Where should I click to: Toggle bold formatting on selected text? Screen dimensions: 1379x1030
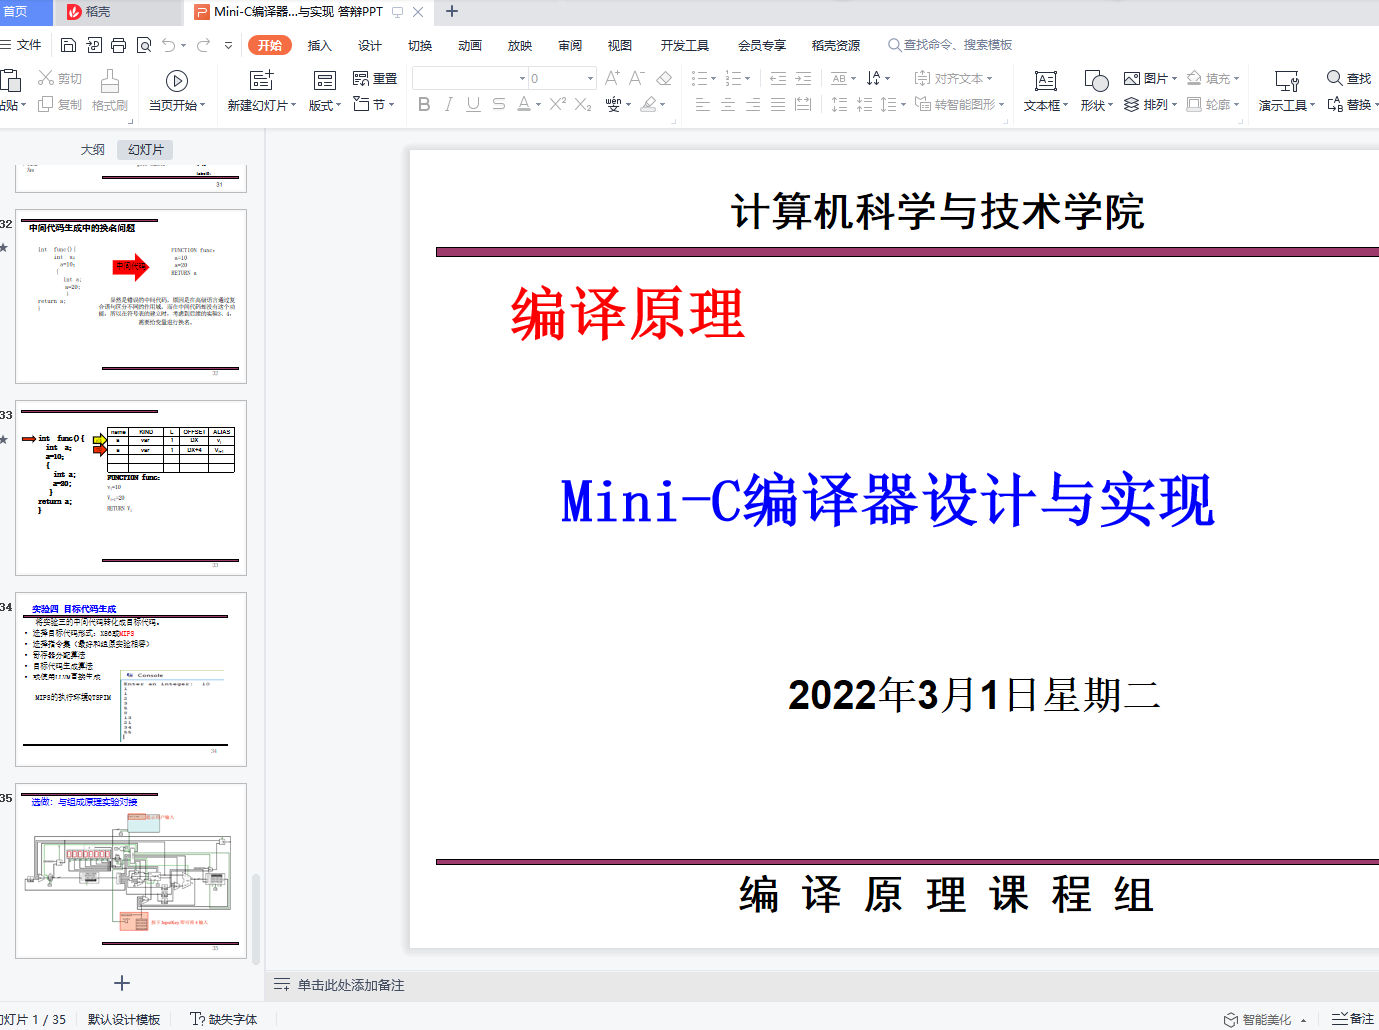[x=424, y=104]
